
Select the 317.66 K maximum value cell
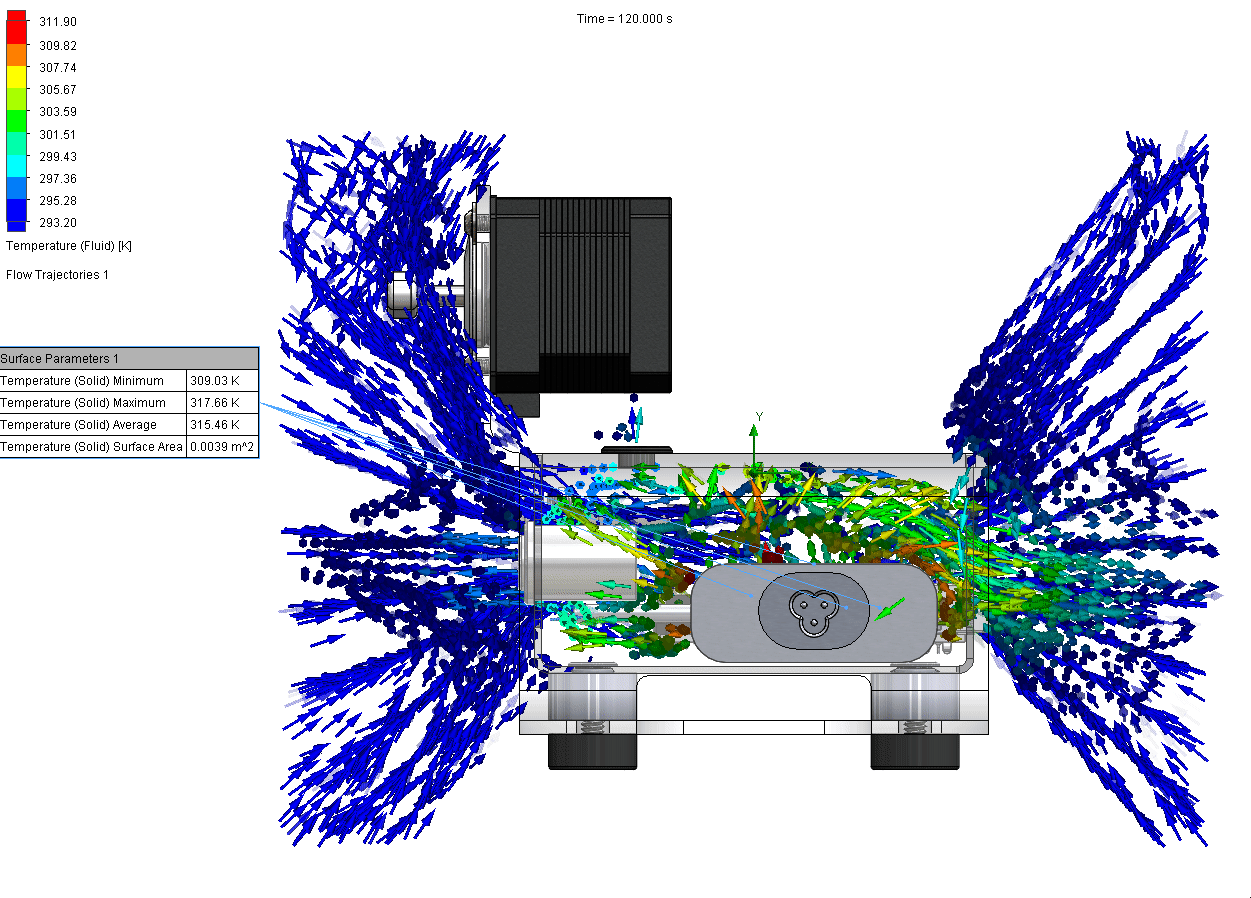214,403
